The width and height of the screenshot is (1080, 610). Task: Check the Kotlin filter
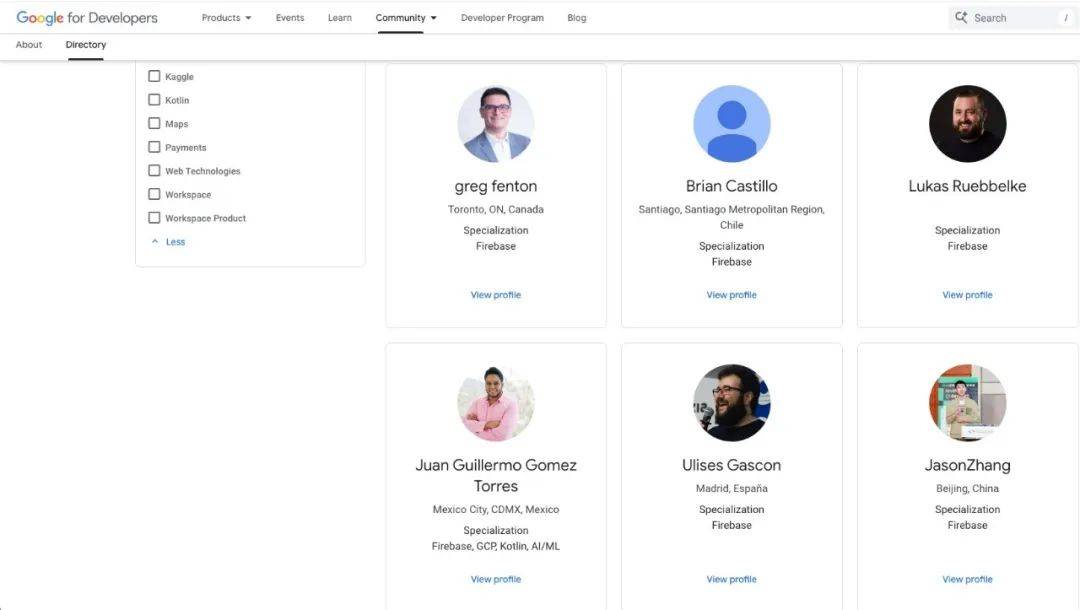[155, 100]
